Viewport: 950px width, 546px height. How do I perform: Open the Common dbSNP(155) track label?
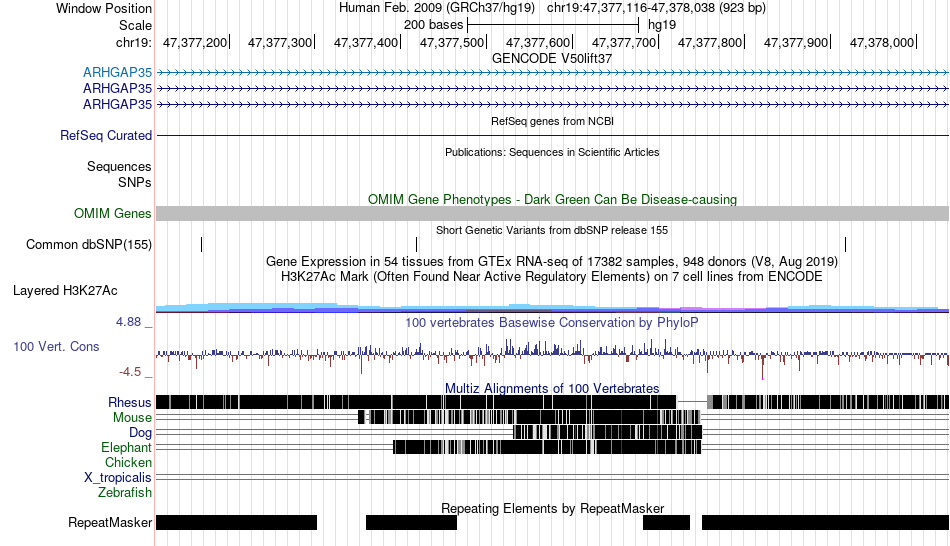pos(89,244)
